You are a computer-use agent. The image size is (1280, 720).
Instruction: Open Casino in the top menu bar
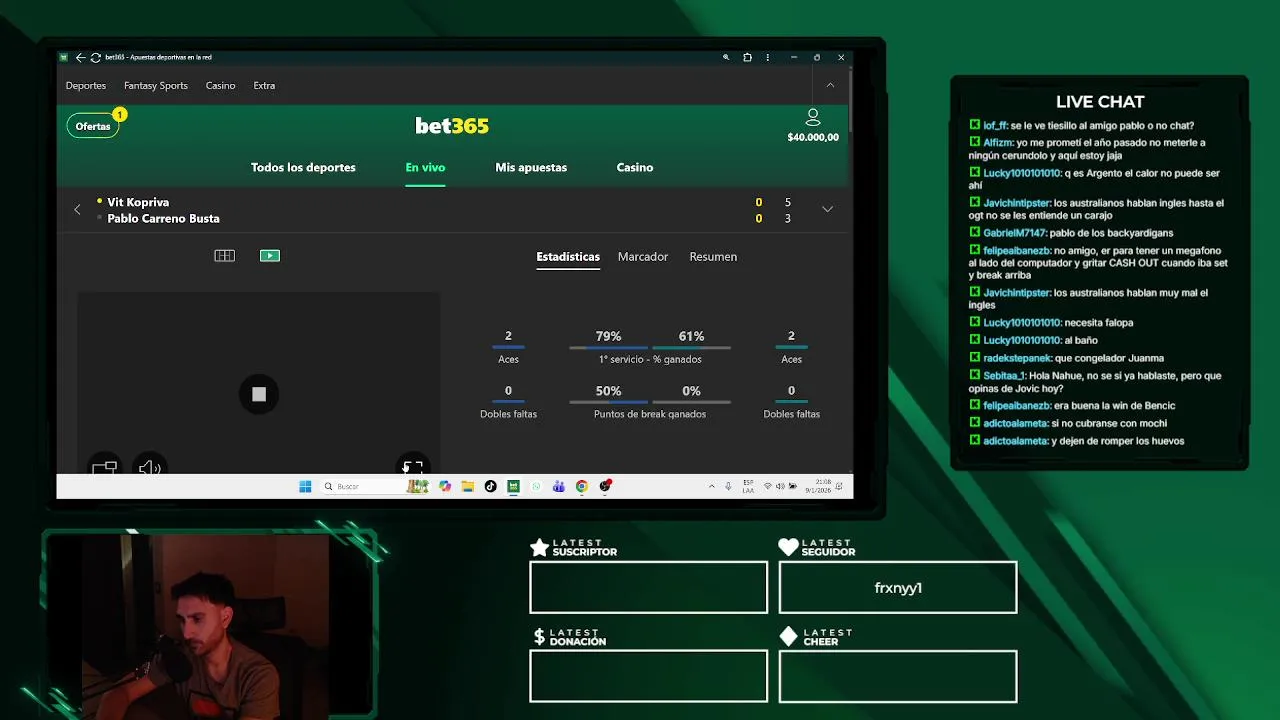221,86
